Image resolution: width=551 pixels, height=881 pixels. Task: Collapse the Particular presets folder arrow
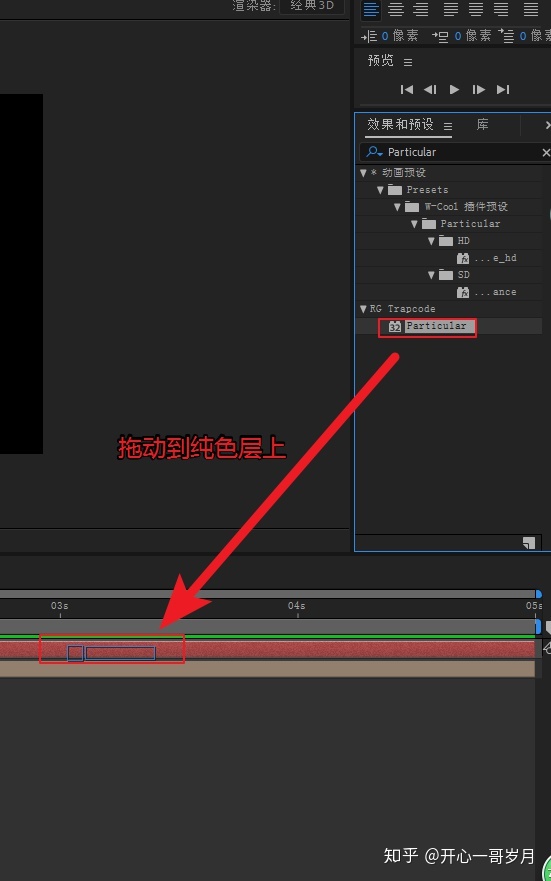[x=415, y=224]
